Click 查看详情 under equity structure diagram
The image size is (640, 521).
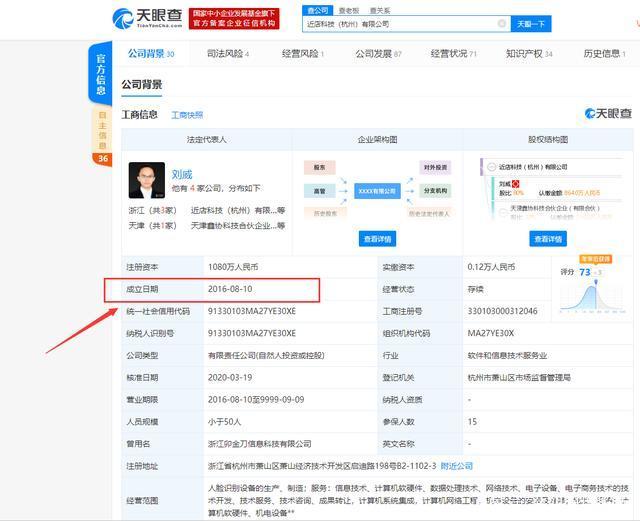click(548, 239)
